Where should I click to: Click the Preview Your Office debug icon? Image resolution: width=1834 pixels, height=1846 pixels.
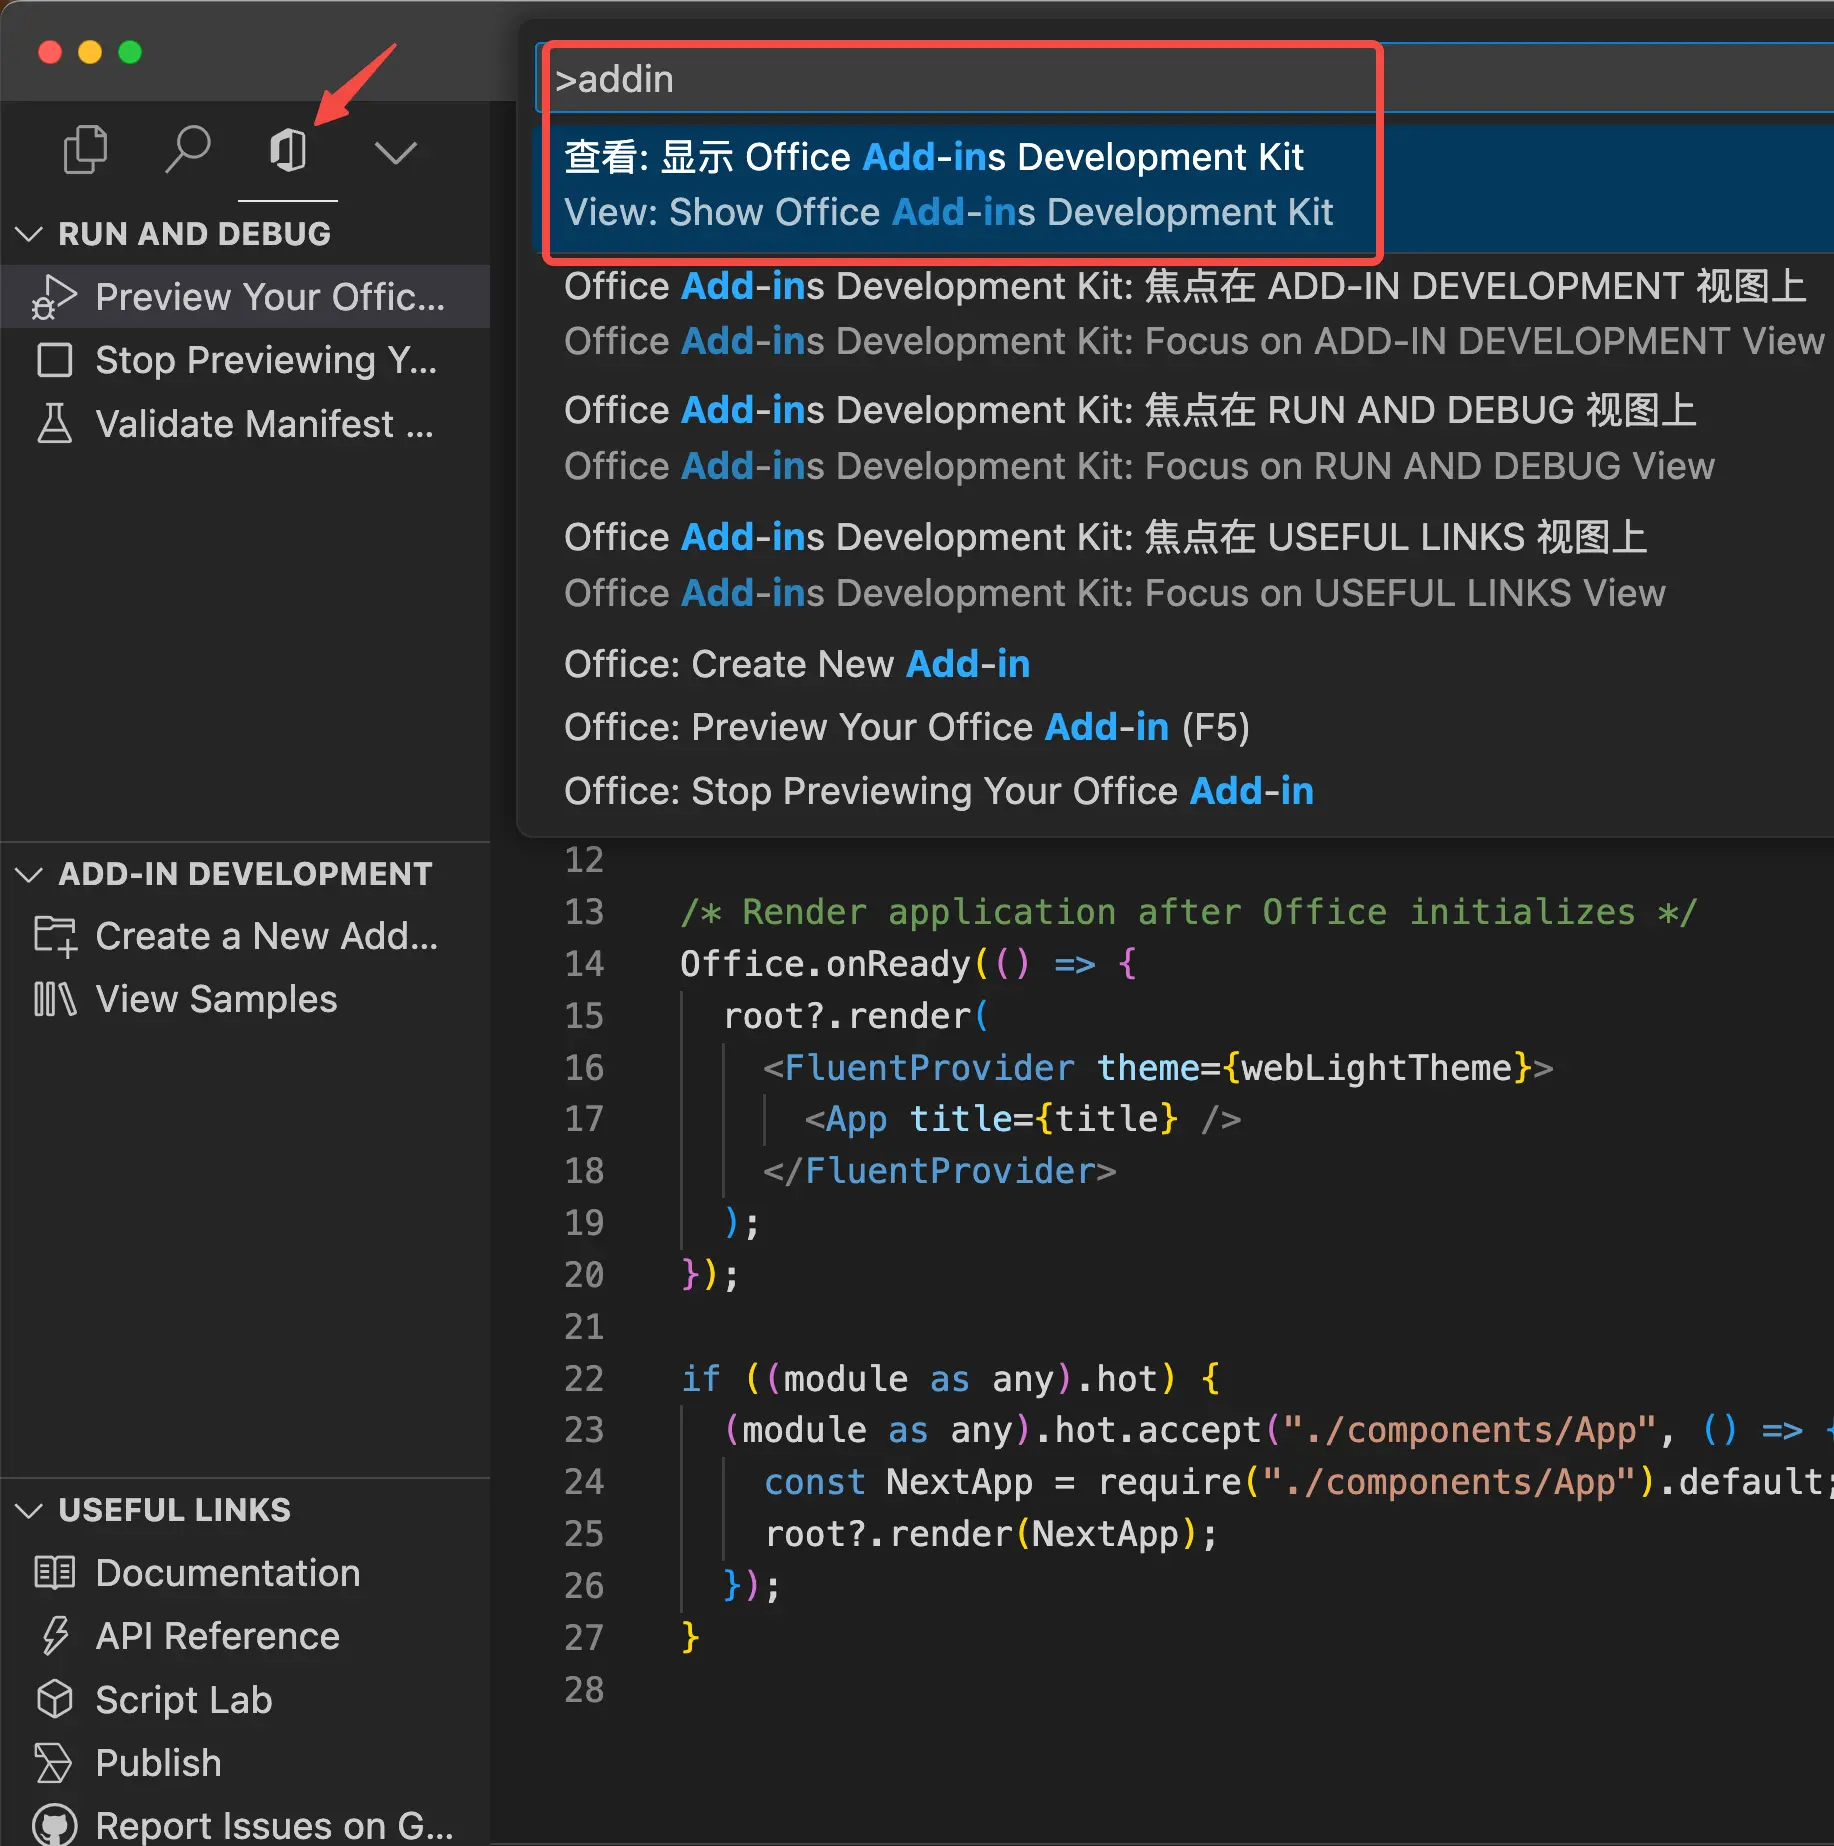tap(54, 297)
